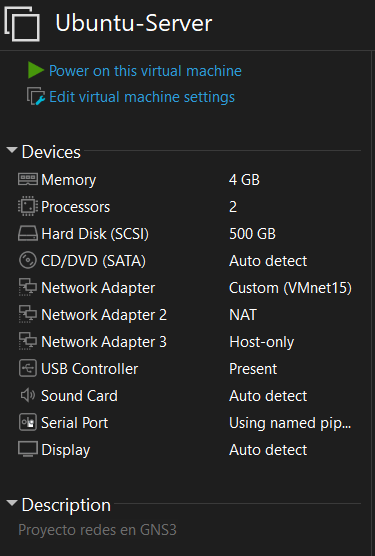Click the CD/DVD Auto detect value
The height and width of the screenshot is (556, 375).
tap(268, 261)
